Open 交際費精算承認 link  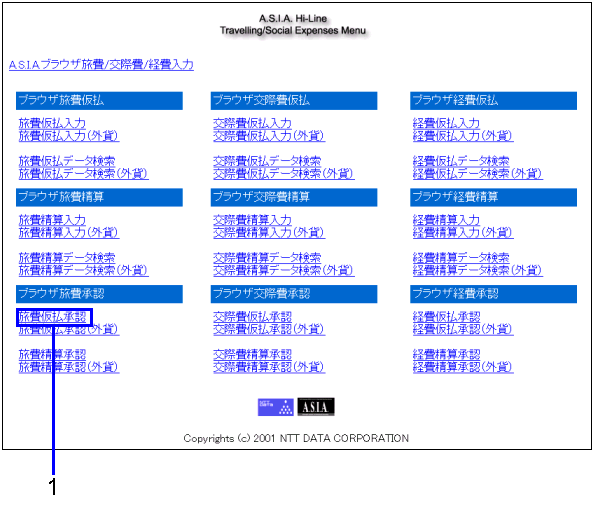(252, 354)
